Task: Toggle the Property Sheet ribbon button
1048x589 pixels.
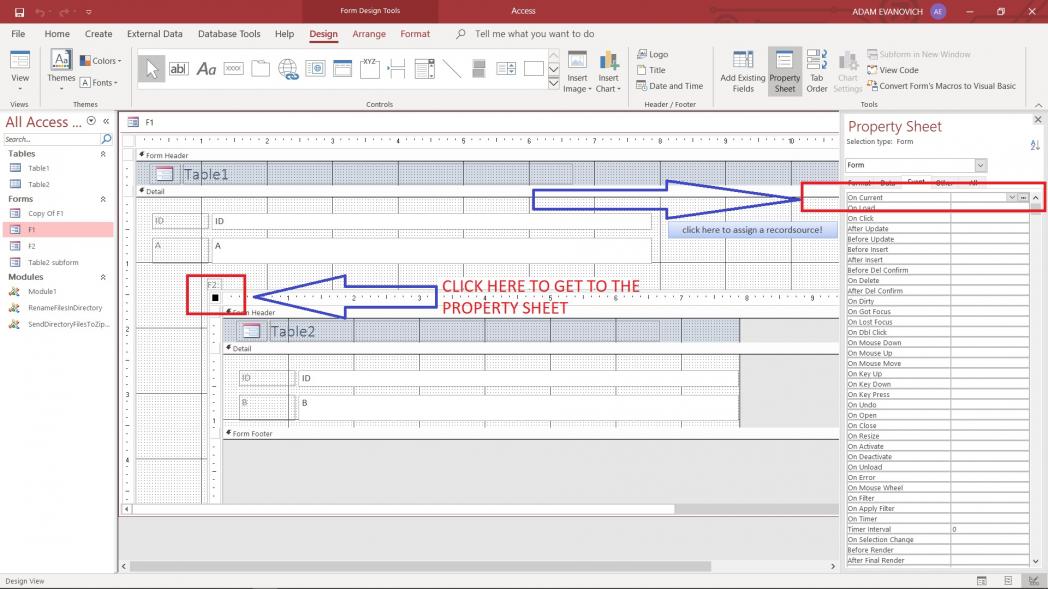Action: [785, 72]
